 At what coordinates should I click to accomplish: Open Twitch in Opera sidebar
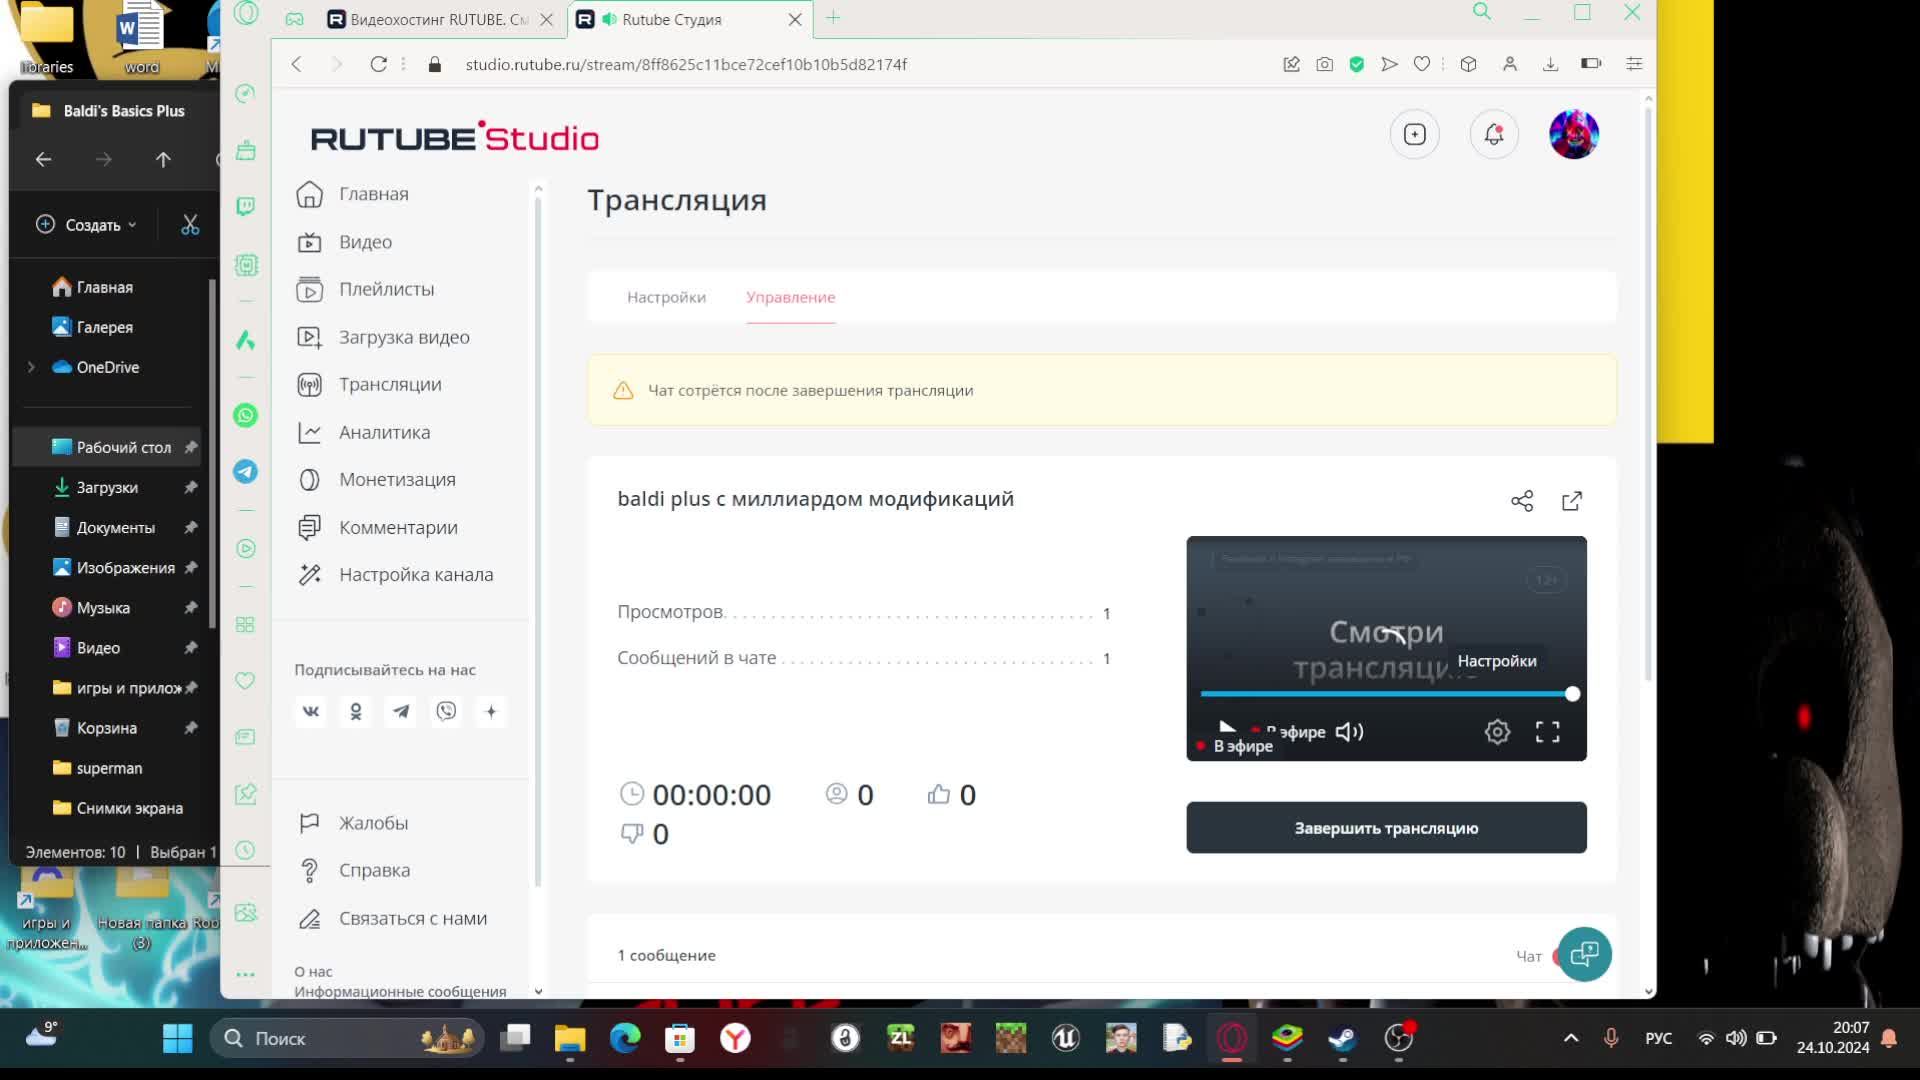pos(245,206)
